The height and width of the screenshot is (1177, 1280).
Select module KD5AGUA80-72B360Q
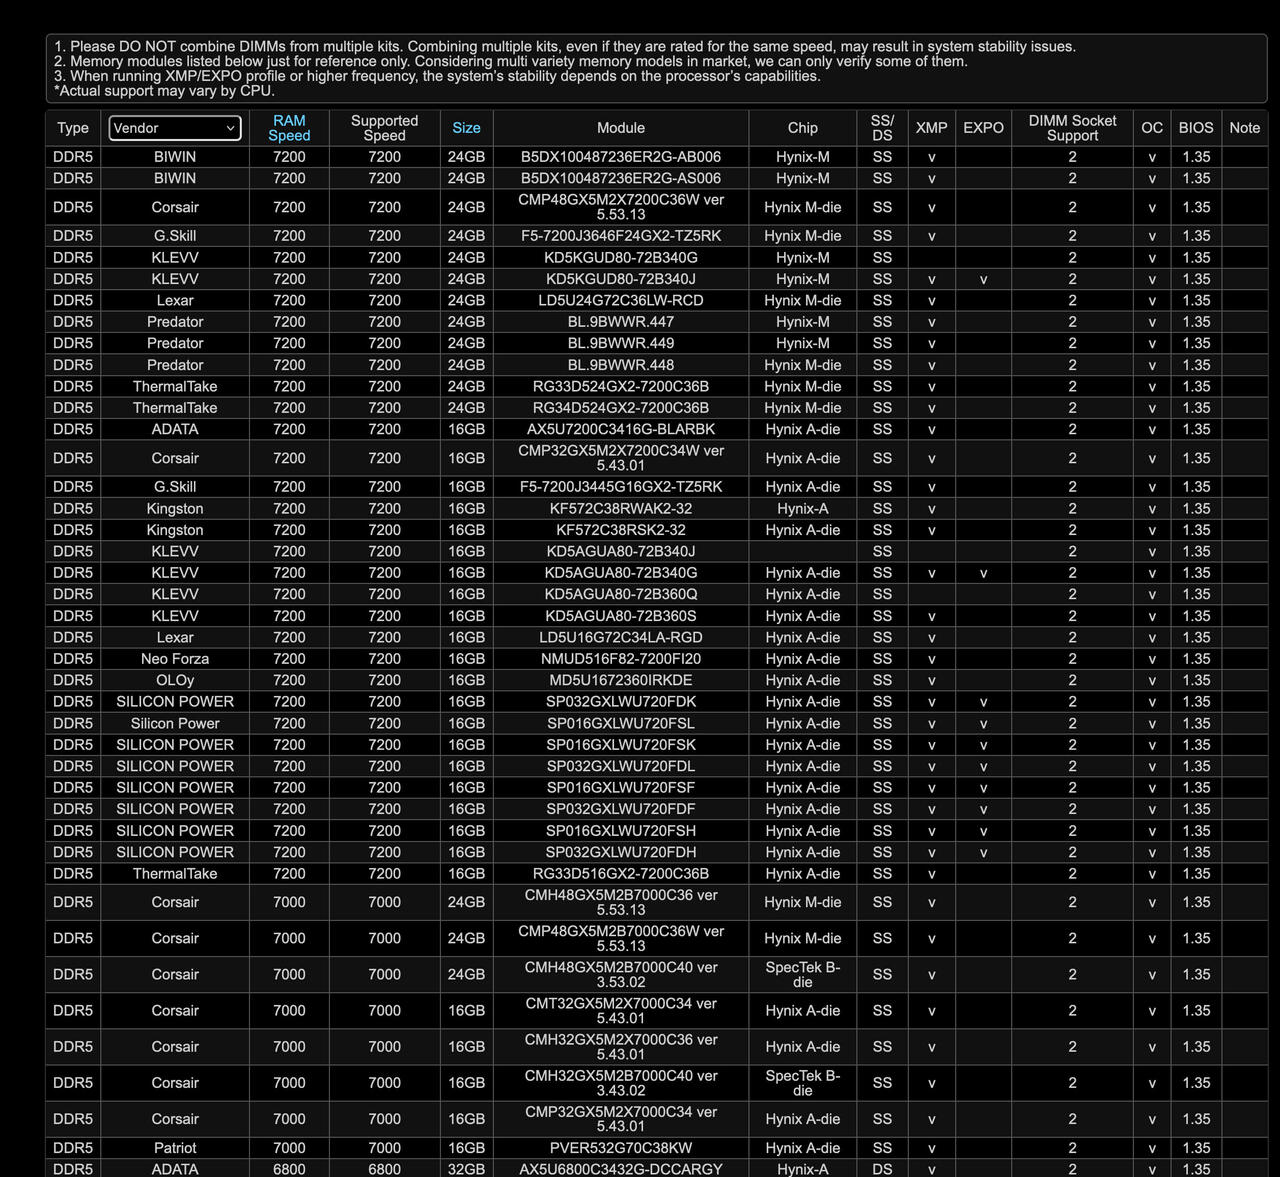(621, 594)
